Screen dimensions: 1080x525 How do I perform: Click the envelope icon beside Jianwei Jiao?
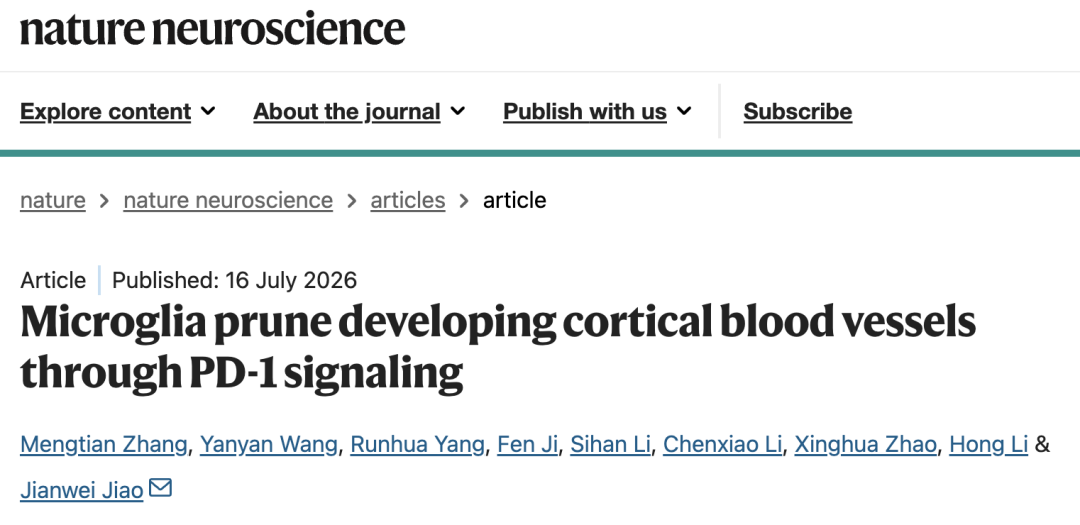[160, 488]
